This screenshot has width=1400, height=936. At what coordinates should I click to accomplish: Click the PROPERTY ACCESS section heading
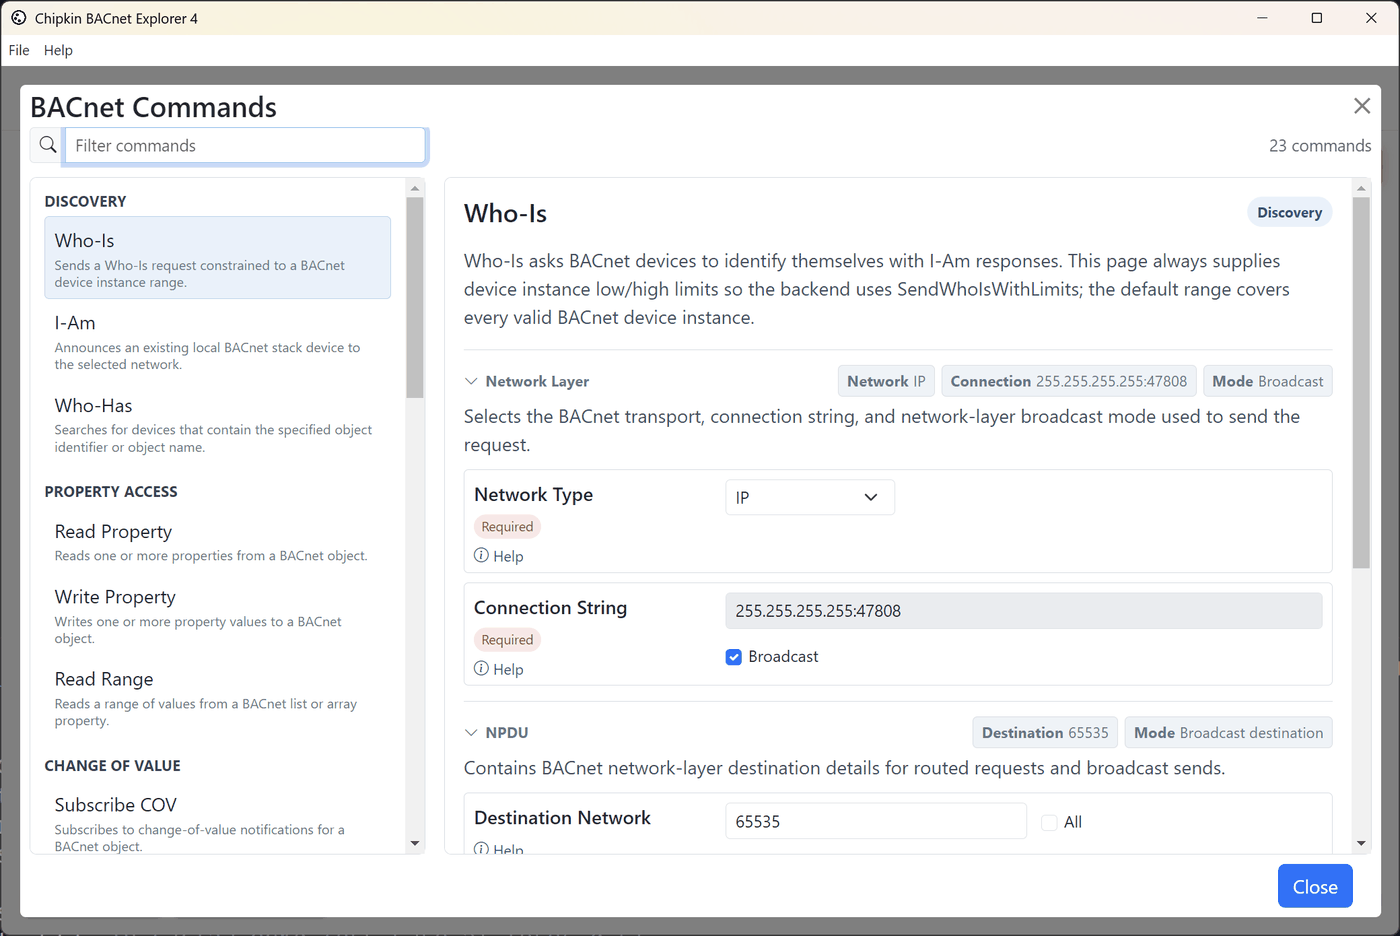(x=111, y=491)
